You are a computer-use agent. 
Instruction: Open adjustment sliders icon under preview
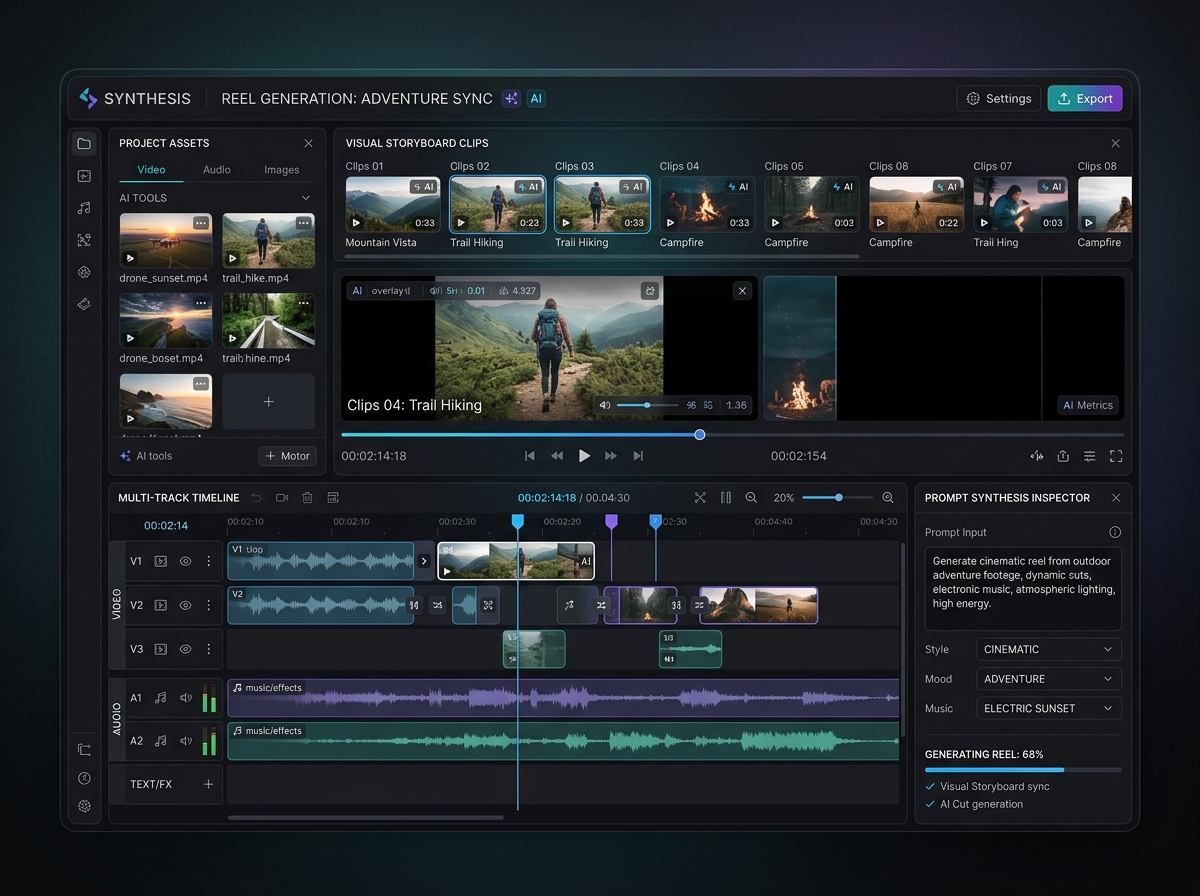1089,456
